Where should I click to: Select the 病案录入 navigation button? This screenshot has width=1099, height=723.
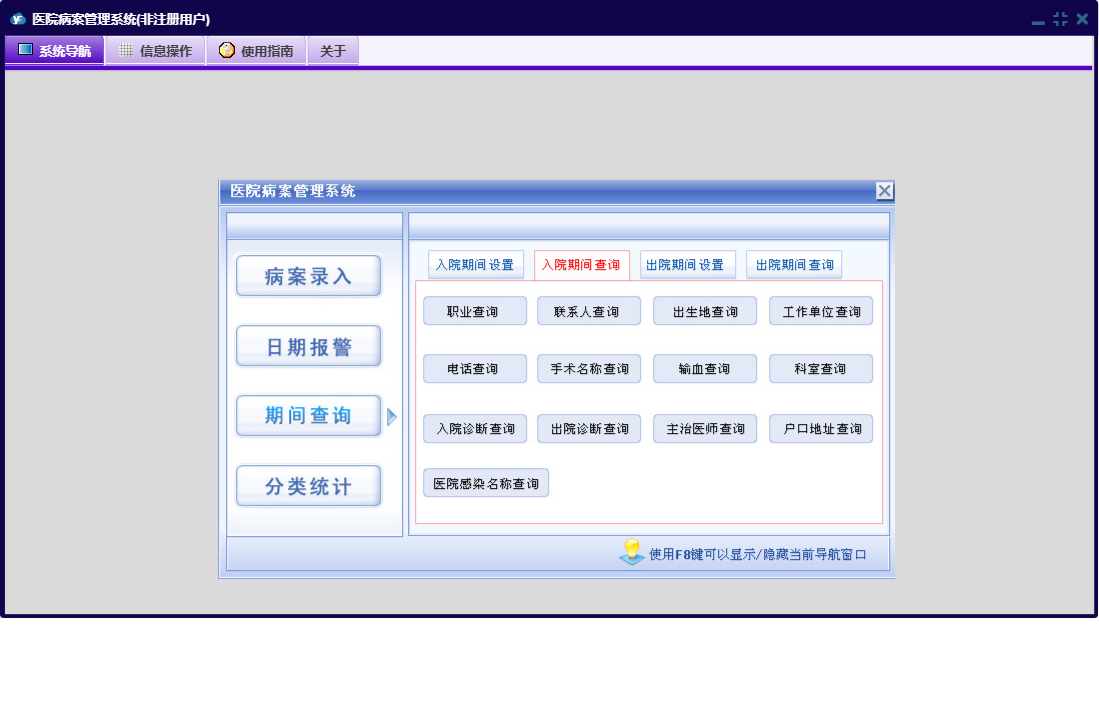(308, 276)
